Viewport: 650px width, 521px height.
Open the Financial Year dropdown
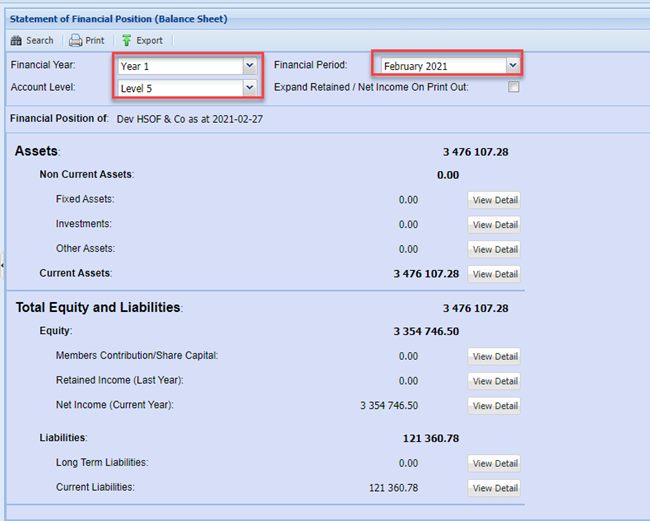(249, 66)
